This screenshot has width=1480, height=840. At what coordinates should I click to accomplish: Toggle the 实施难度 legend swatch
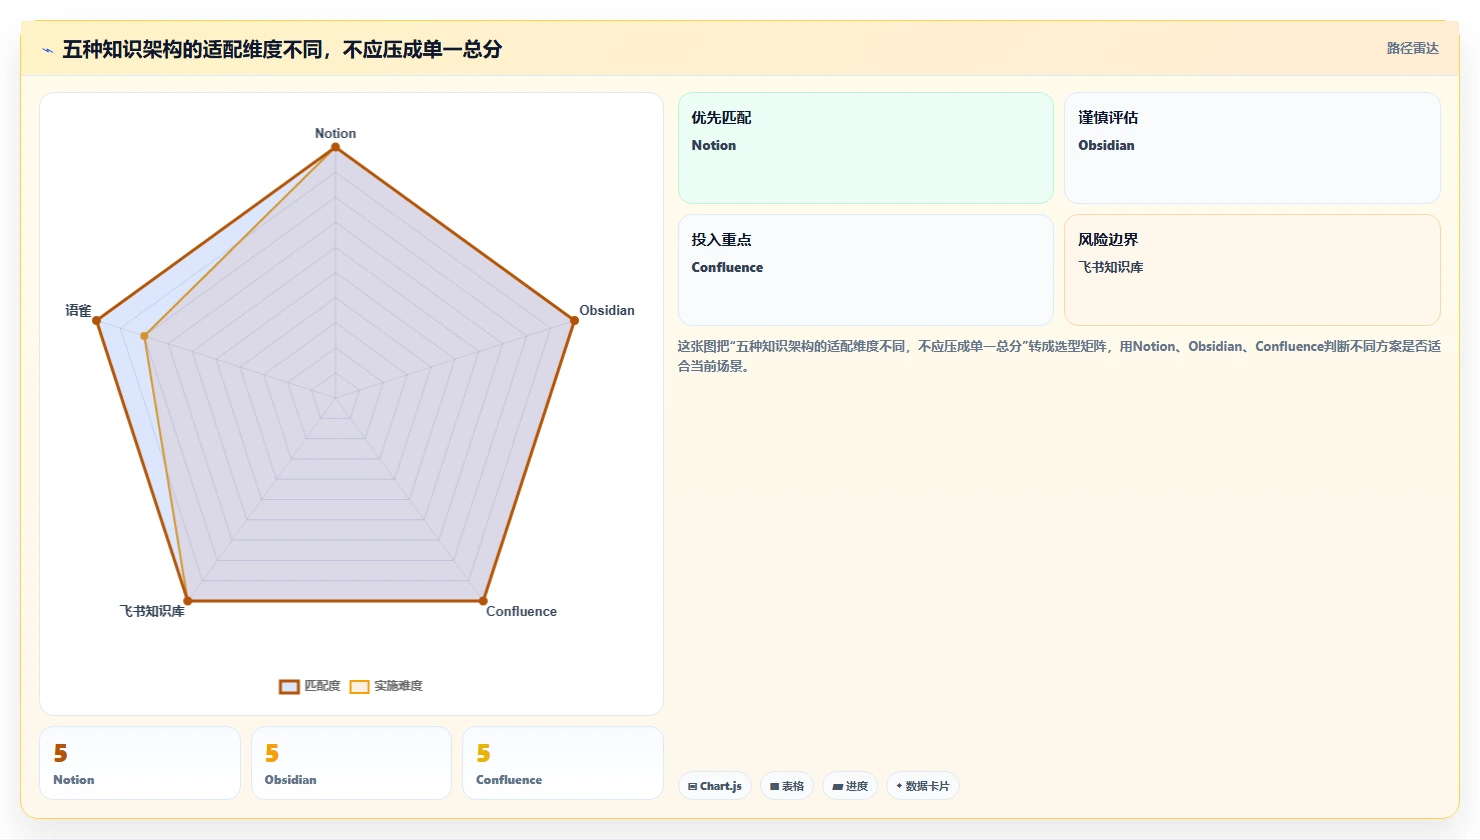[x=359, y=686]
